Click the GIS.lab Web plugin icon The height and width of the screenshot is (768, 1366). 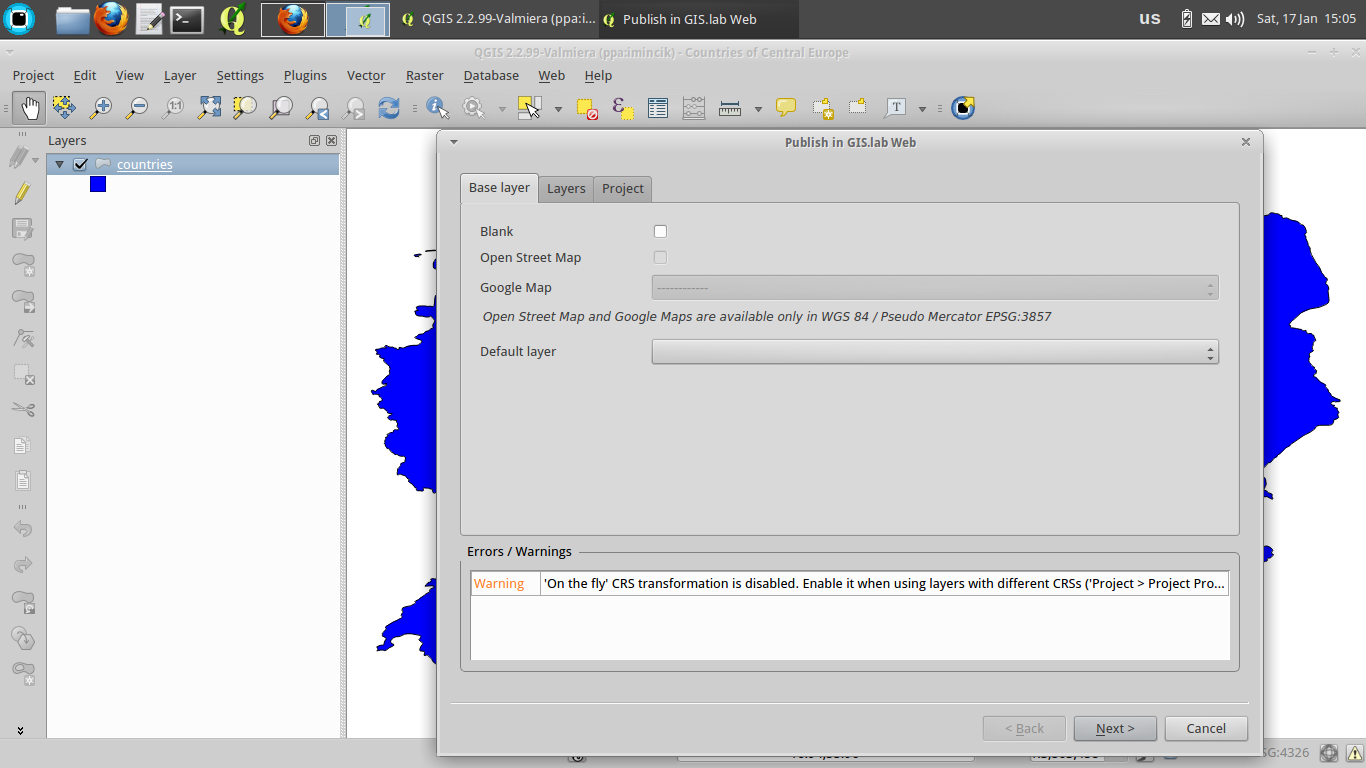point(963,108)
